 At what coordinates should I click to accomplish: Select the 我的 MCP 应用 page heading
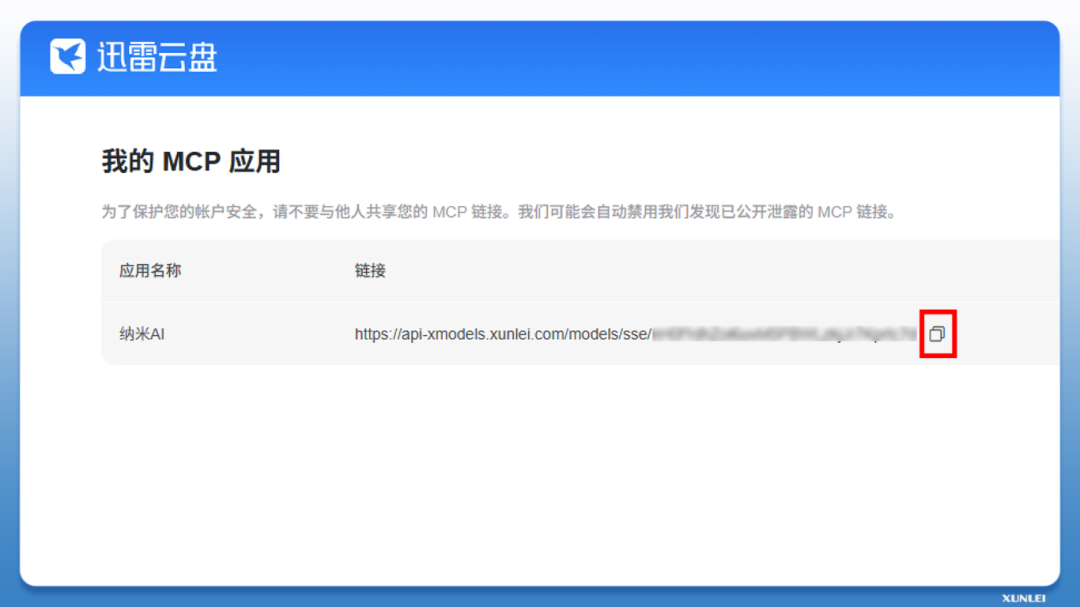coord(191,161)
